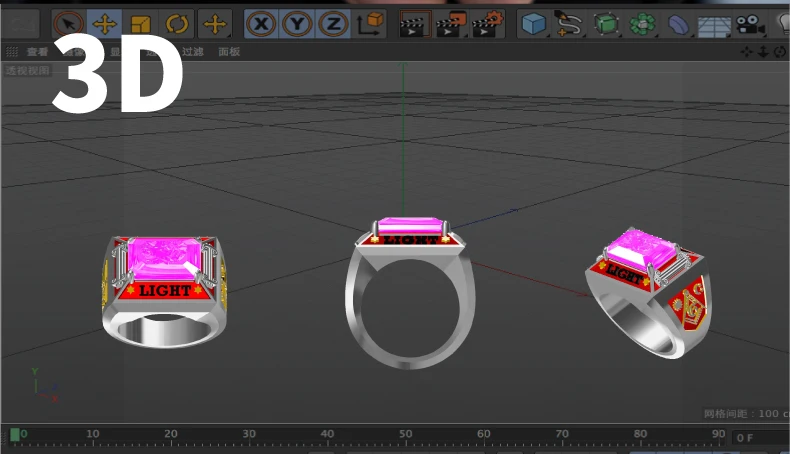
Task: Click the 网格间距 : 100 grid spacing text
Action: coord(746,414)
